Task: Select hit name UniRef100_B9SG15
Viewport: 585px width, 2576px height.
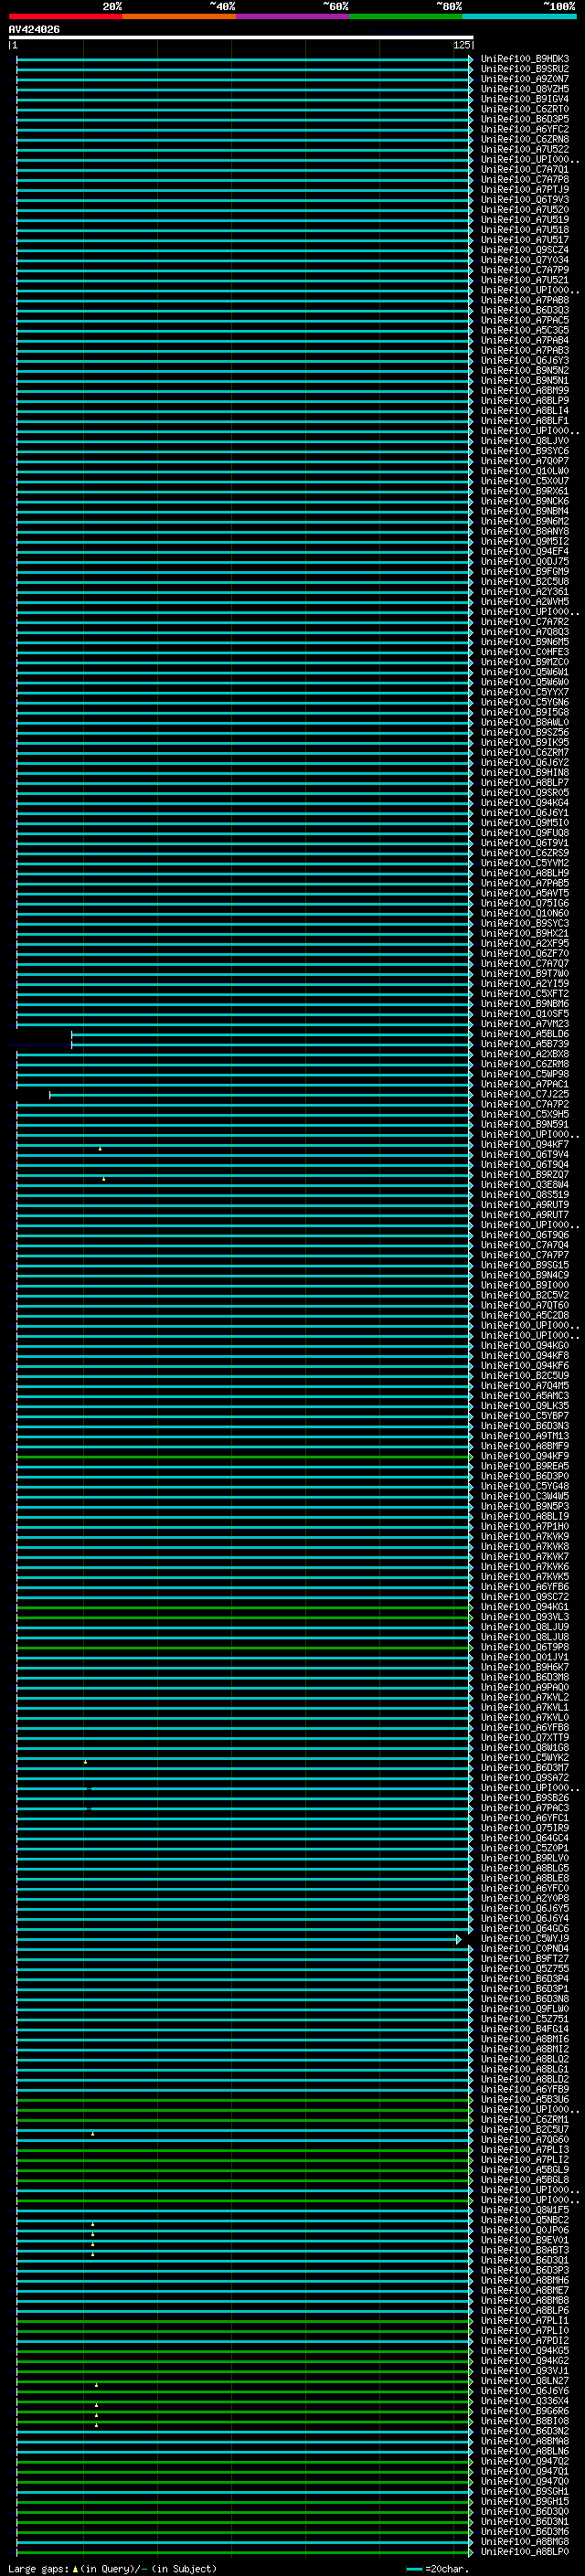Action: tap(525, 1266)
